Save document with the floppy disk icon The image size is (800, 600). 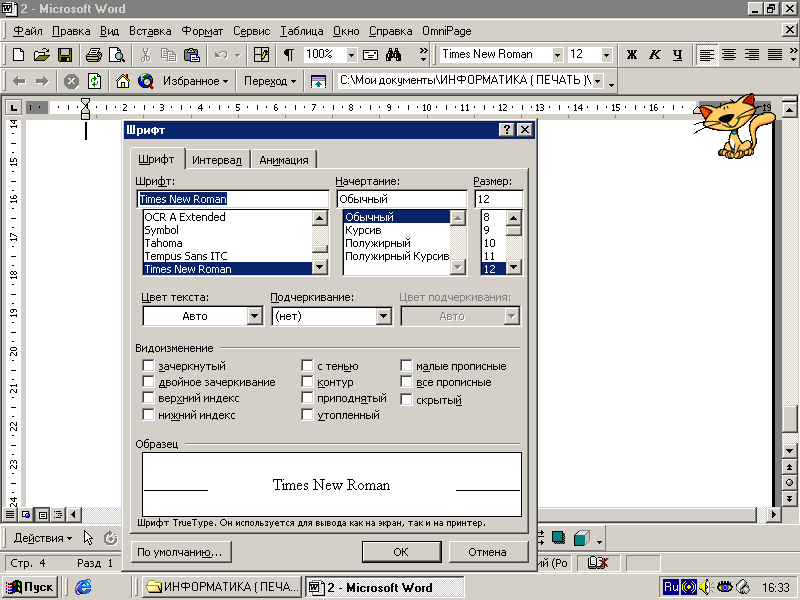65,55
